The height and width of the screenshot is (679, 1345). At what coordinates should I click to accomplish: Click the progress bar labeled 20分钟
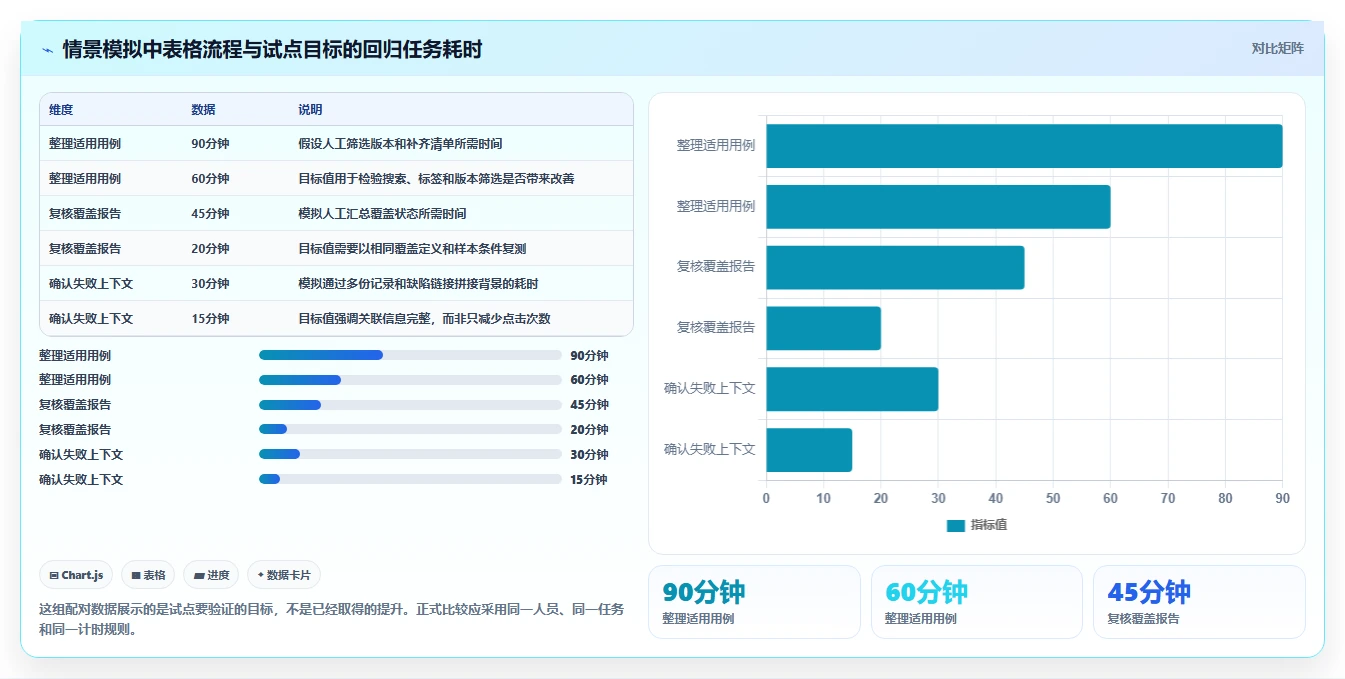(410, 429)
